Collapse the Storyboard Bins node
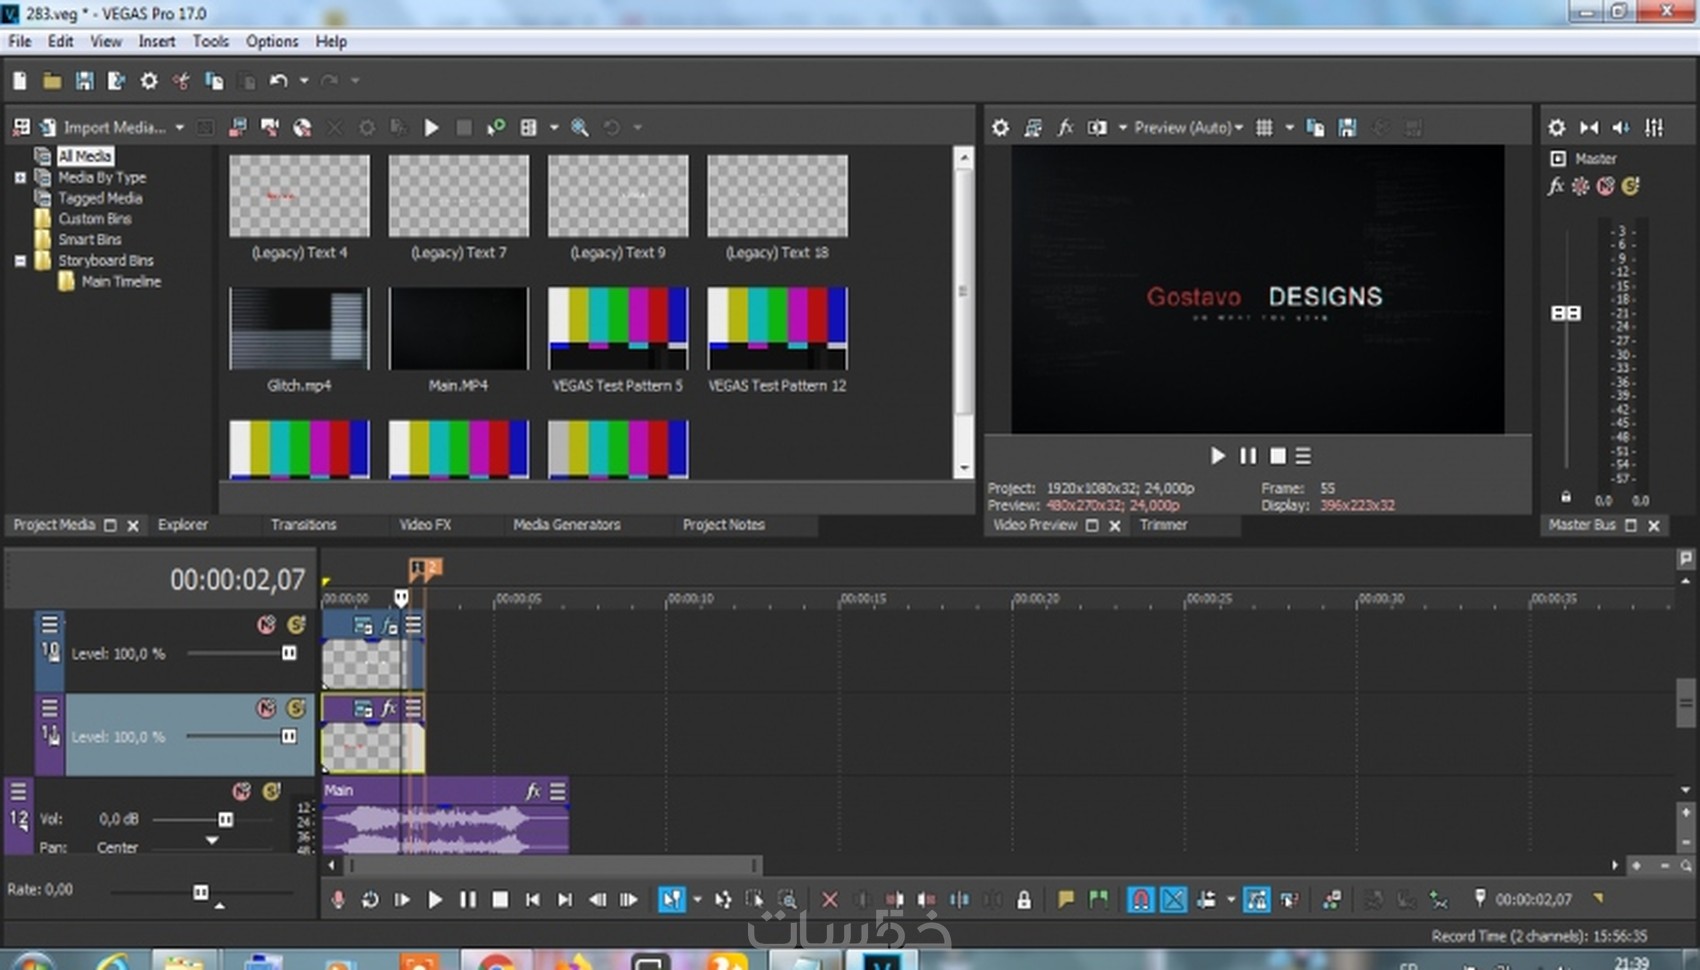This screenshot has width=1700, height=970. click(x=20, y=260)
